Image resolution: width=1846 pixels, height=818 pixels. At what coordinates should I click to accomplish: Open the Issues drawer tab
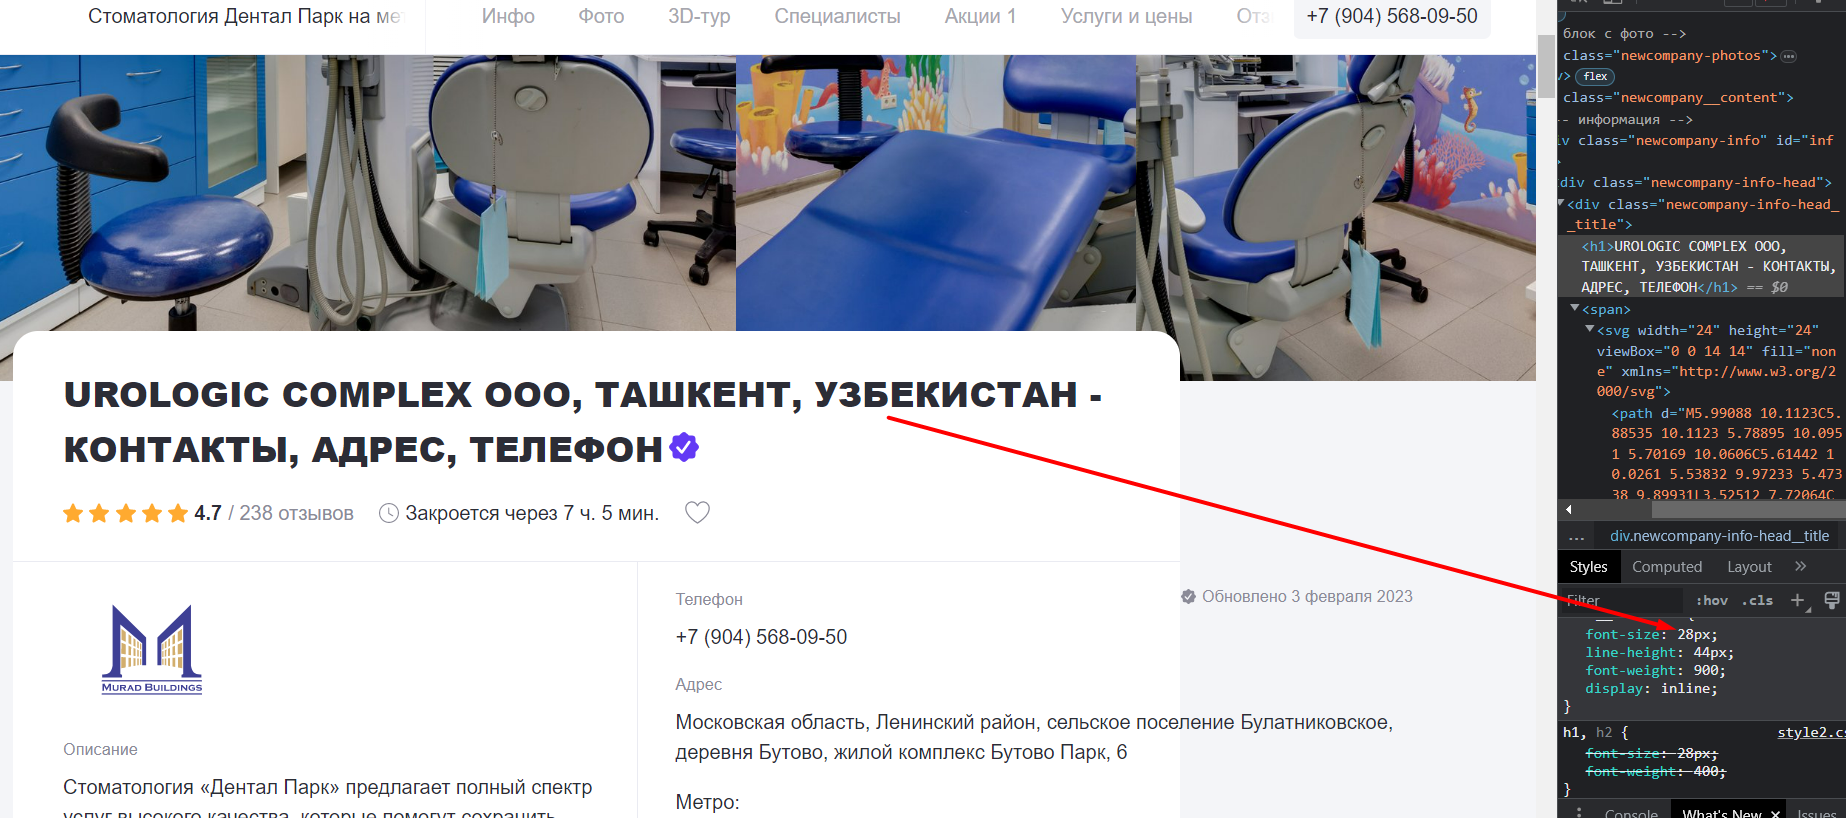click(1817, 813)
